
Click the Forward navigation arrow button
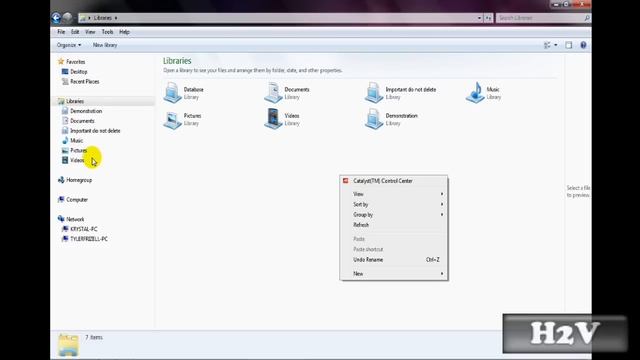(x=68, y=18)
